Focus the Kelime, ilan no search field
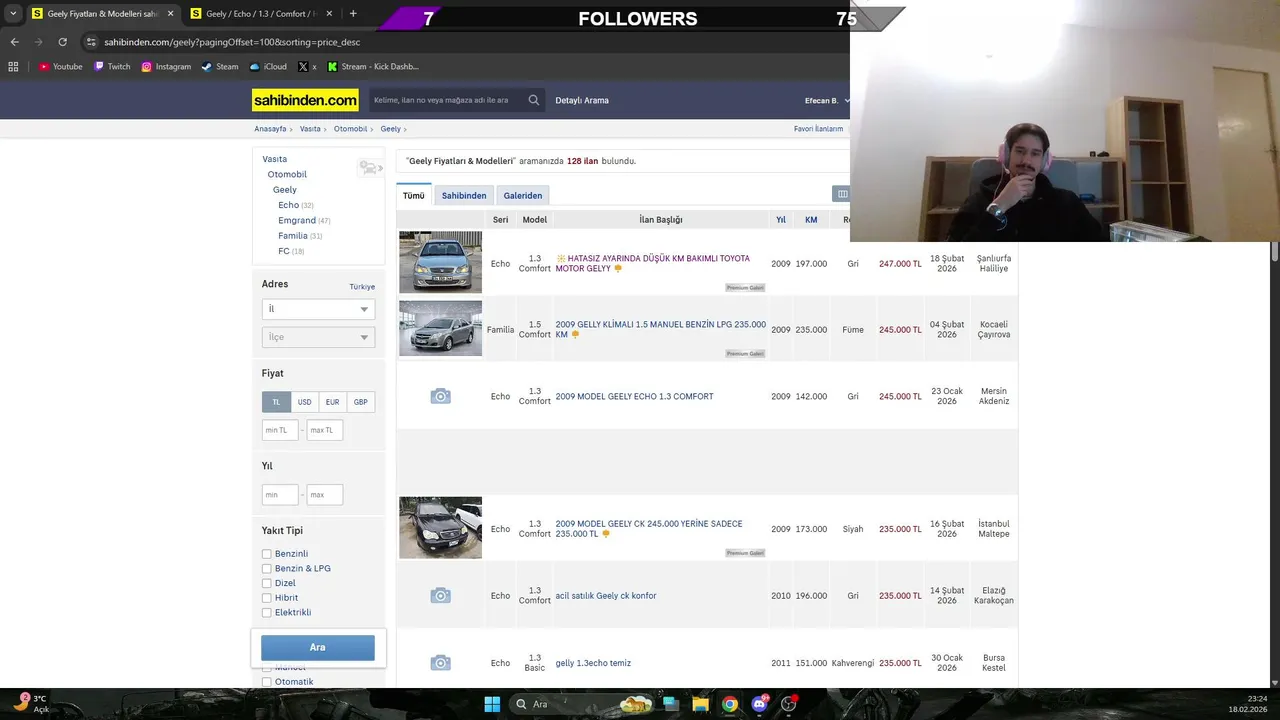1280x720 pixels. pos(446,100)
